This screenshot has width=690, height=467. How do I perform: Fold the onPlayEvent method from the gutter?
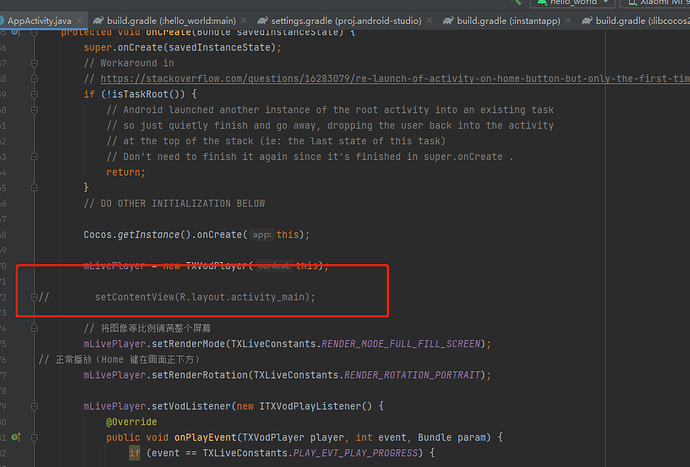(35, 437)
